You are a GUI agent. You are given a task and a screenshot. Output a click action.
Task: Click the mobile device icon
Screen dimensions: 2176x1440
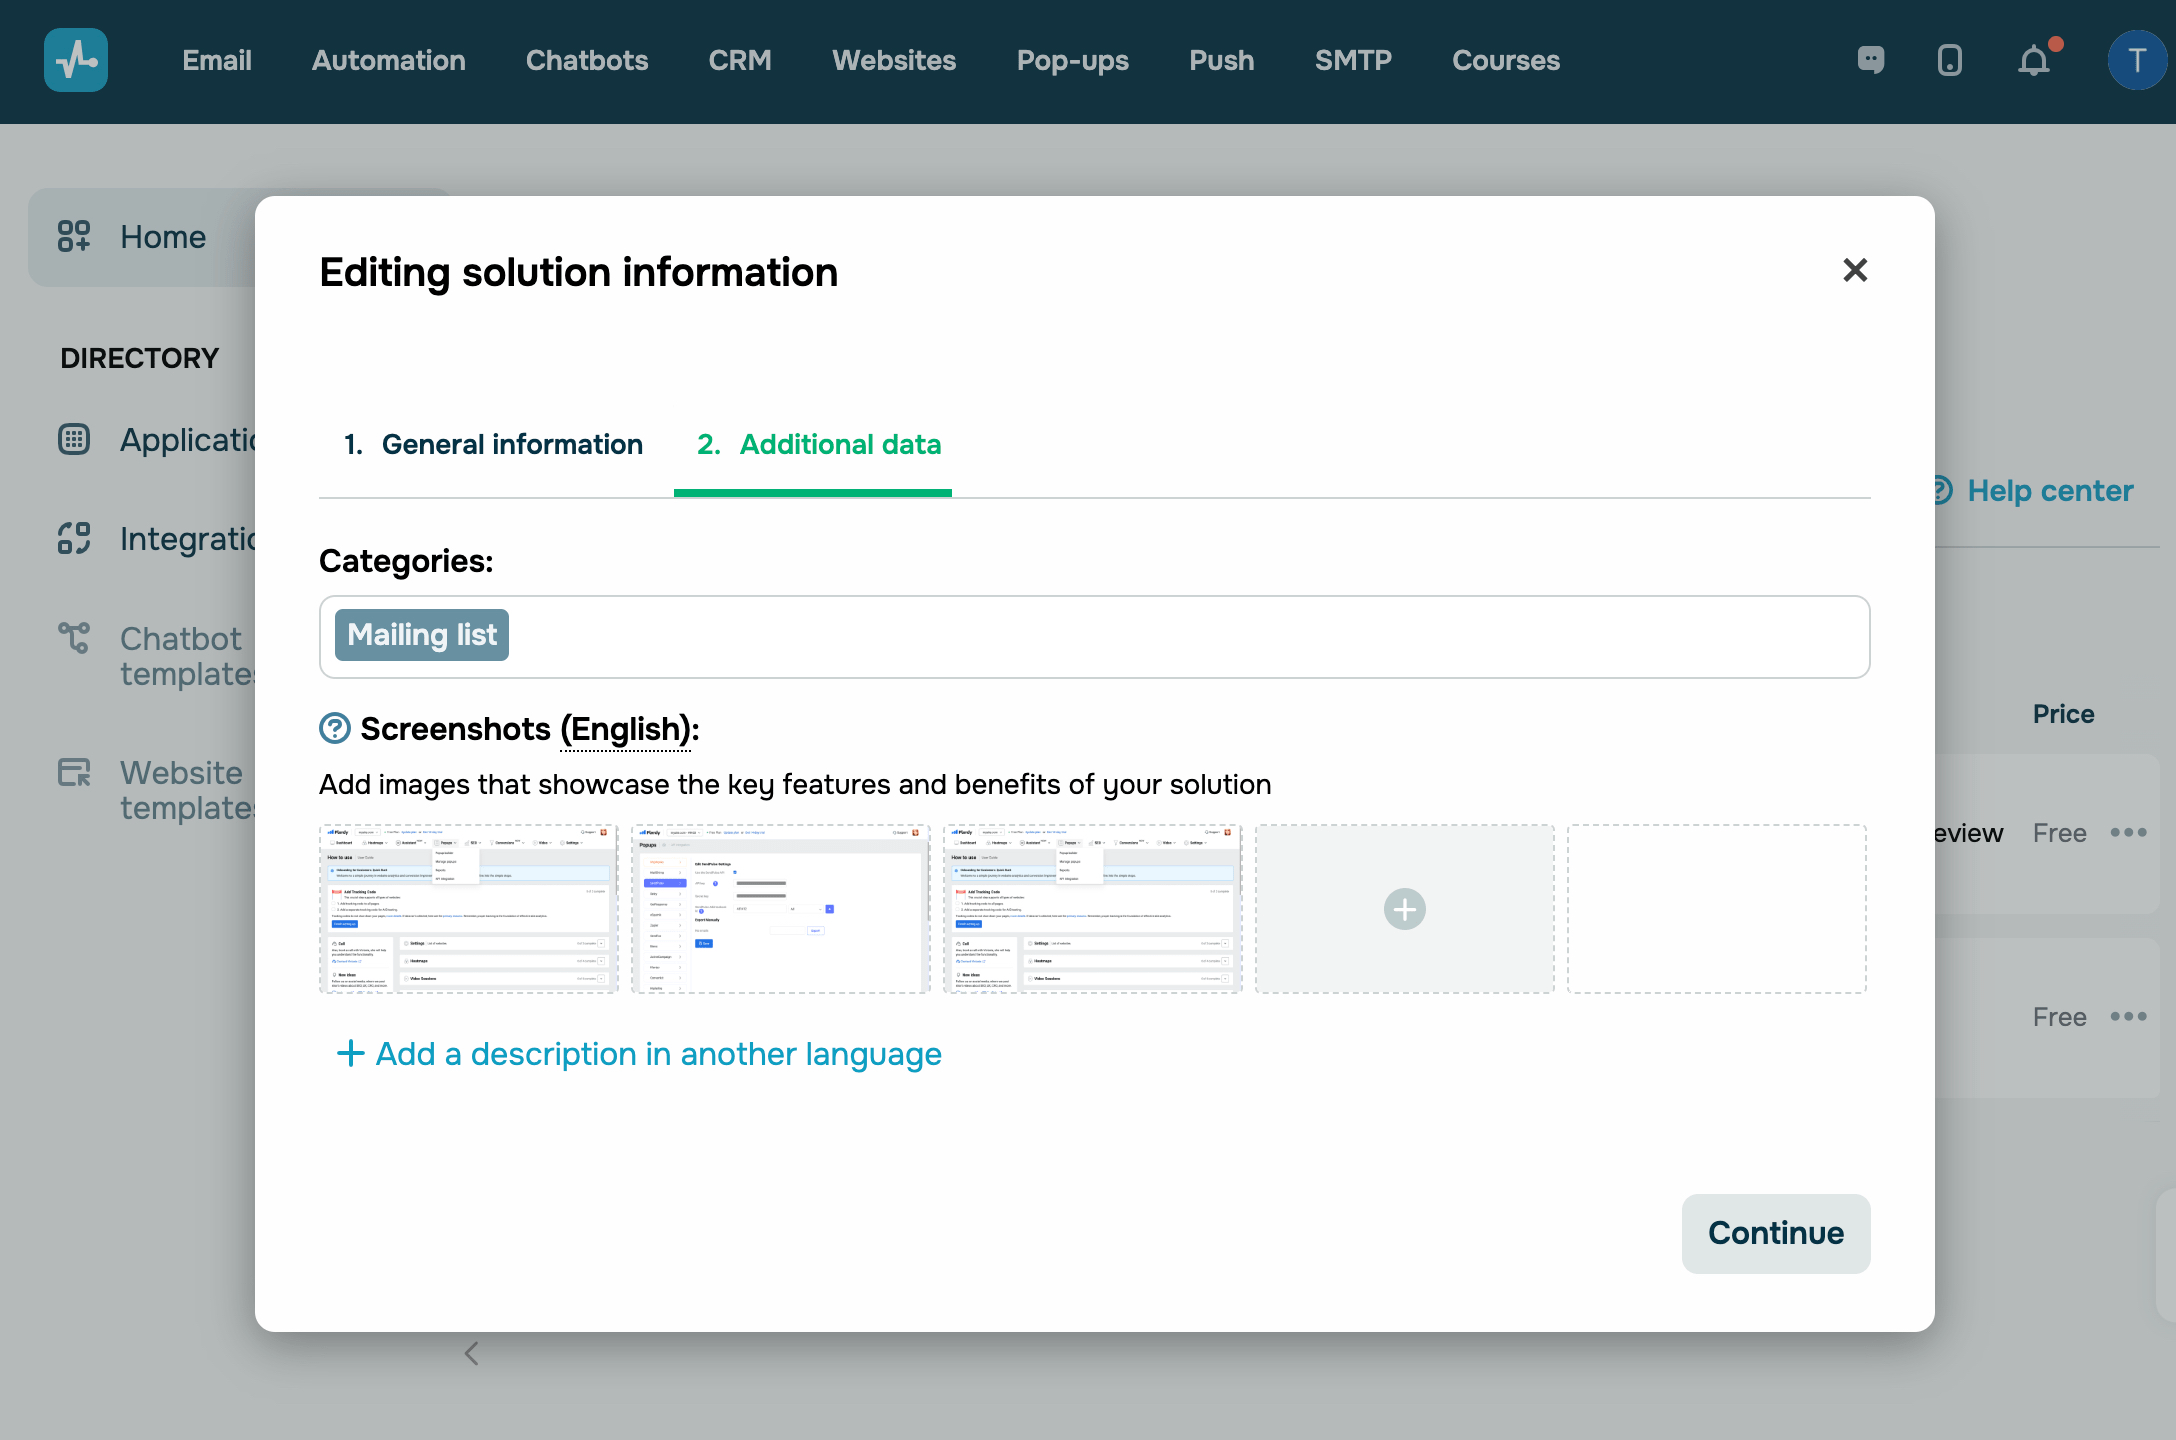pyautogui.click(x=1949, y=60)
